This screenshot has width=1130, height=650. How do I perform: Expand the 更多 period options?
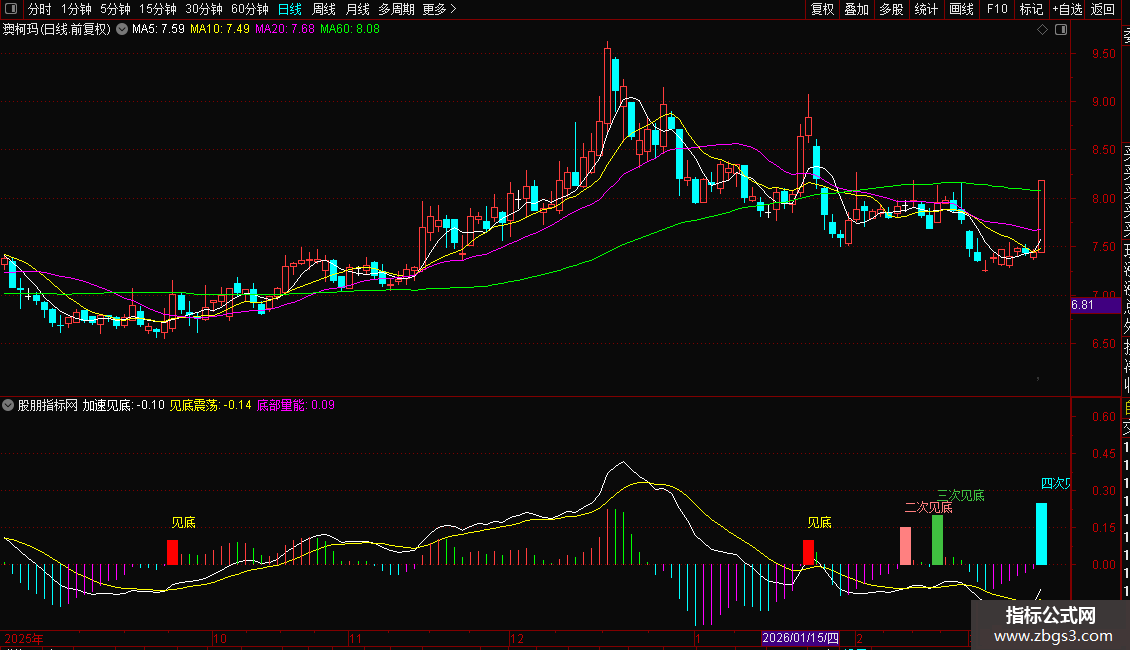click(x=439, y=9)
